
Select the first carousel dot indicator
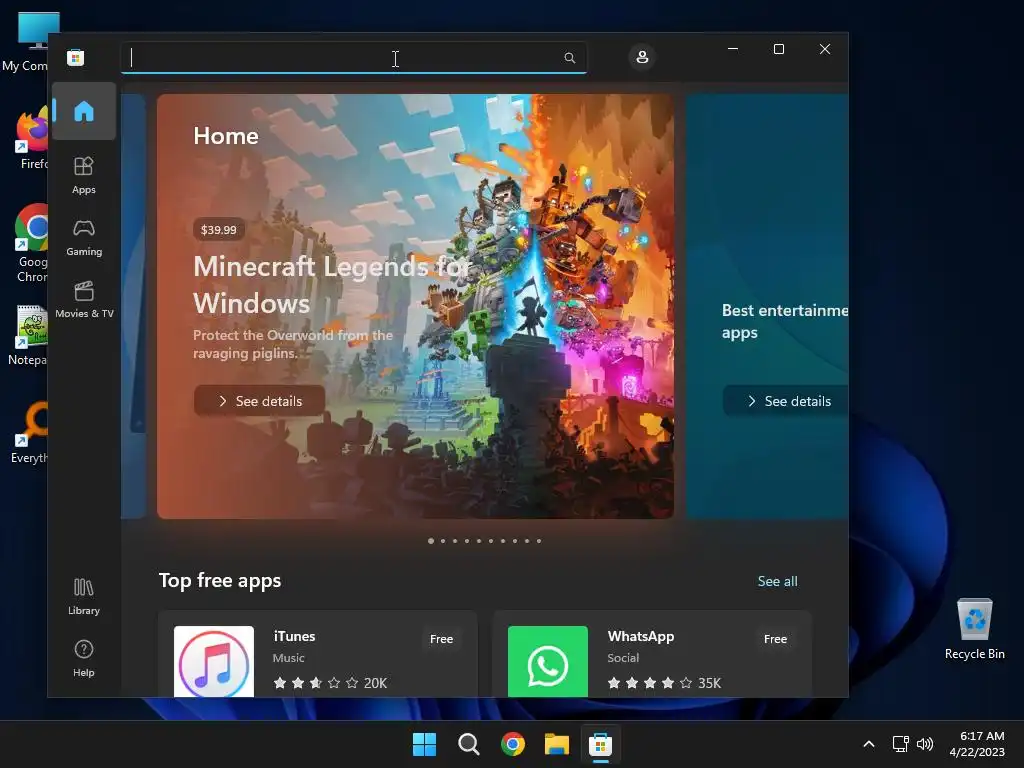point(430,541)
